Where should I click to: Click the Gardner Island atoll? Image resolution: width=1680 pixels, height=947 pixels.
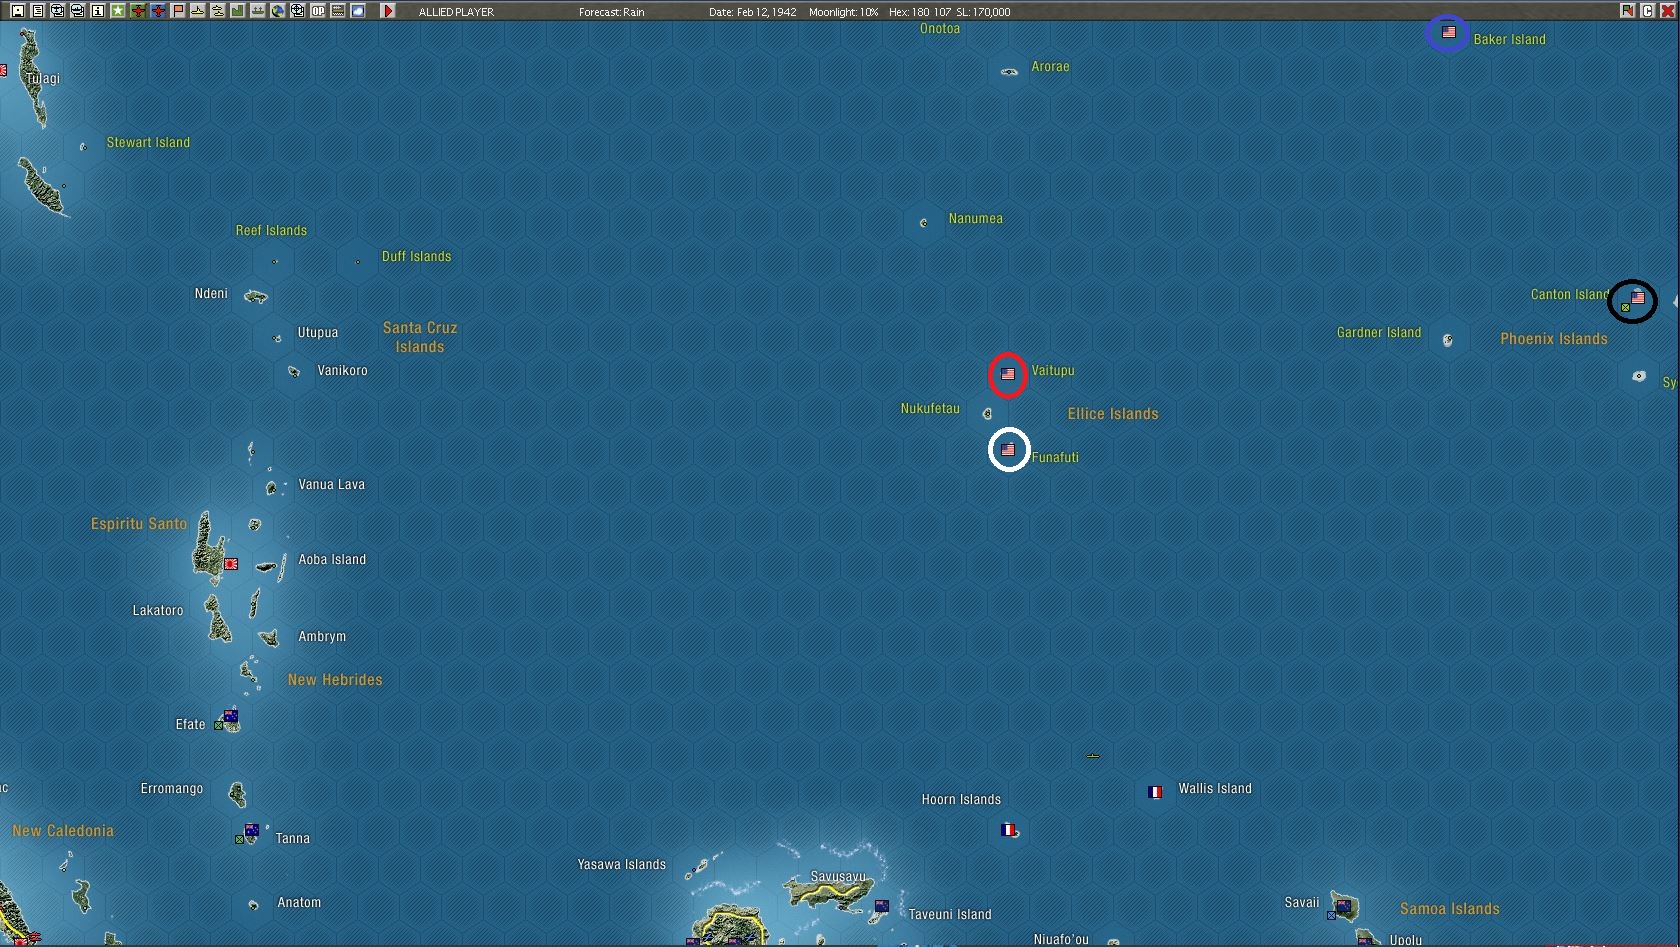[1448, 340]
